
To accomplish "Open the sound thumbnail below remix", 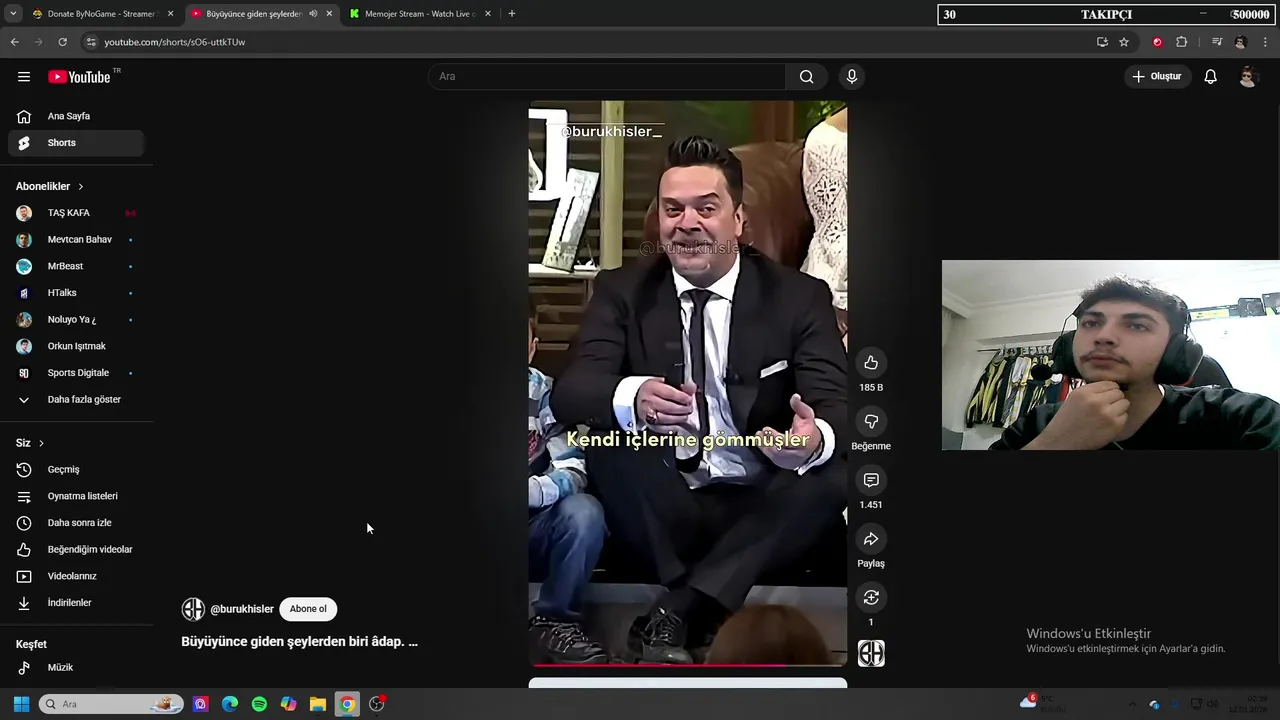I will pos(871,654).
